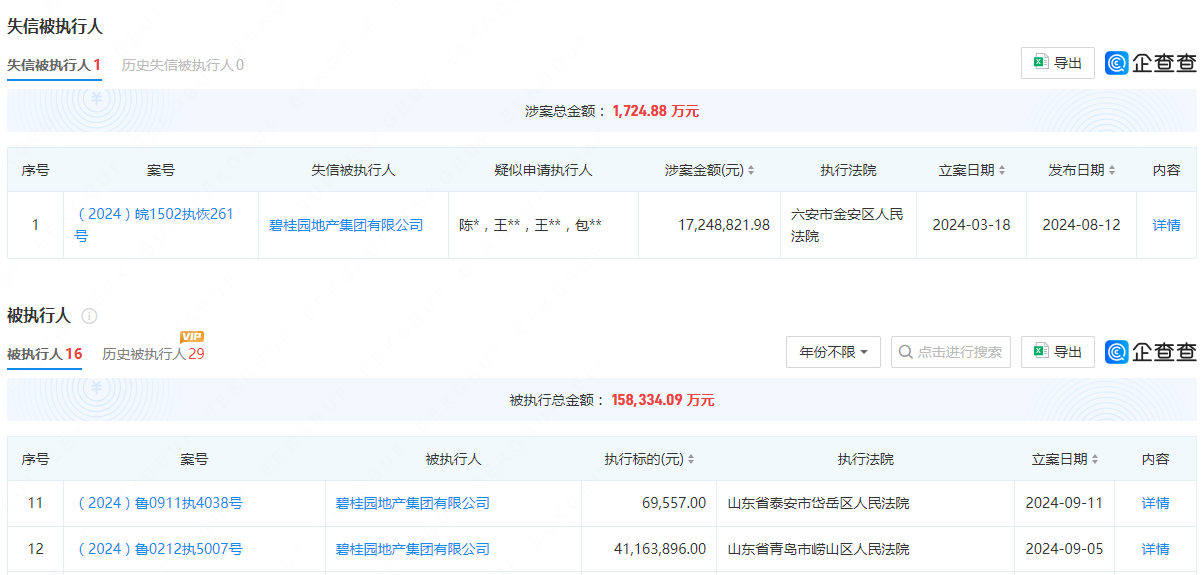Switch to 历史失信被执行人 0 tab
The image size is (1204, 575).
[x=182, y=65]
